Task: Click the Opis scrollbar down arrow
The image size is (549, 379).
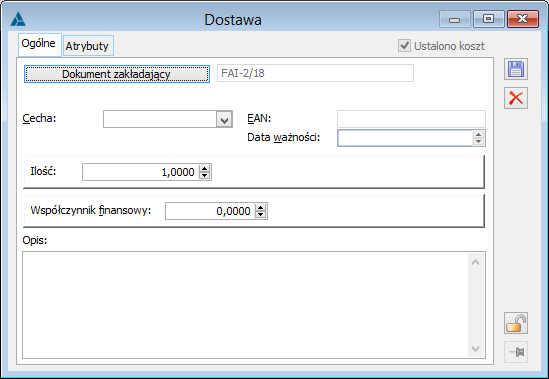Action: [475, 349]
